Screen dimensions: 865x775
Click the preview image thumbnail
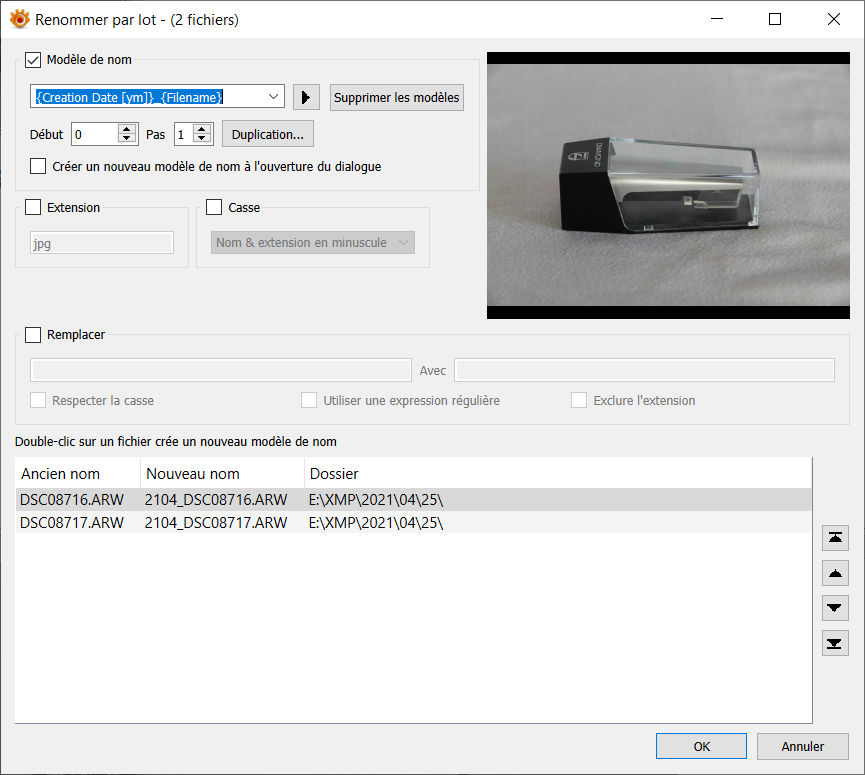coord(667,185)
